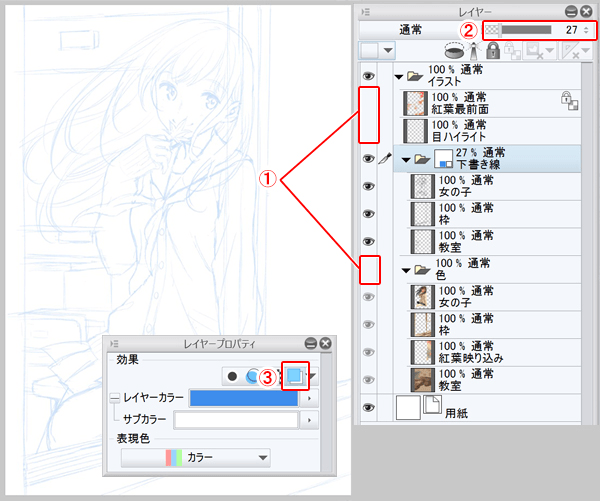Minimize the Layer panel
600x501 pixels.
[x=571, y=12]
